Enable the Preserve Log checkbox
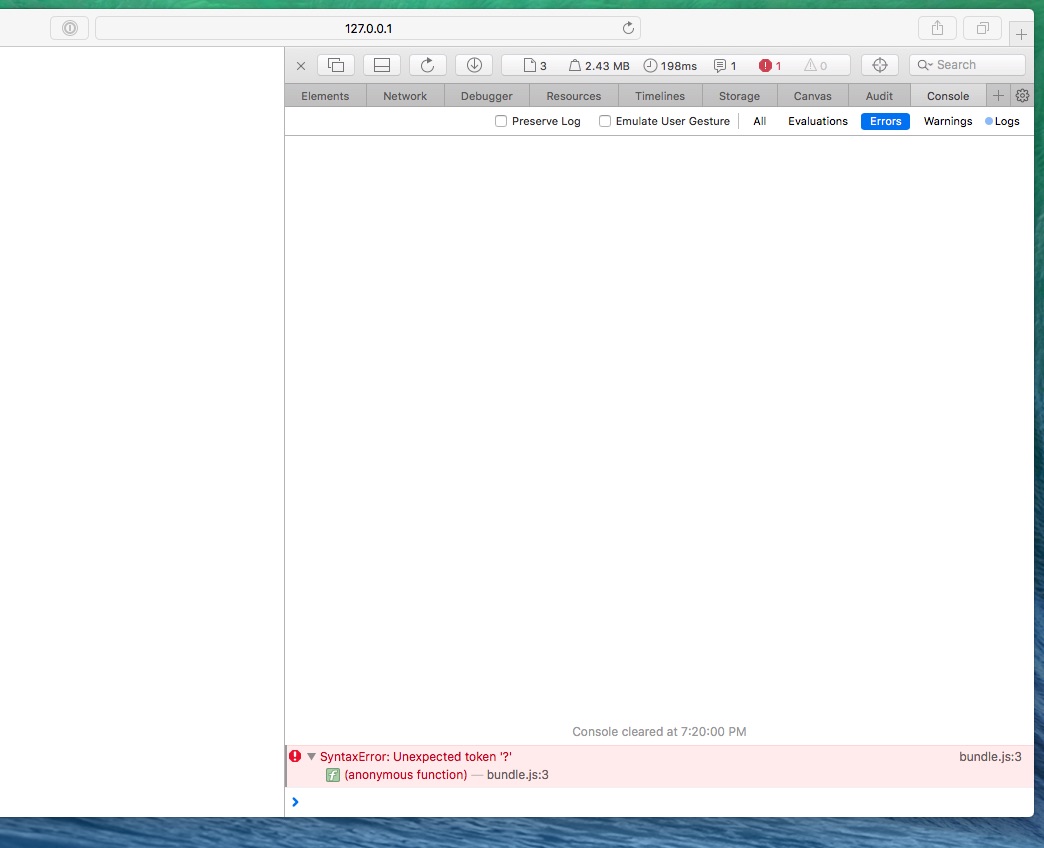This screenshot has height=848, width=1044. 502,121
